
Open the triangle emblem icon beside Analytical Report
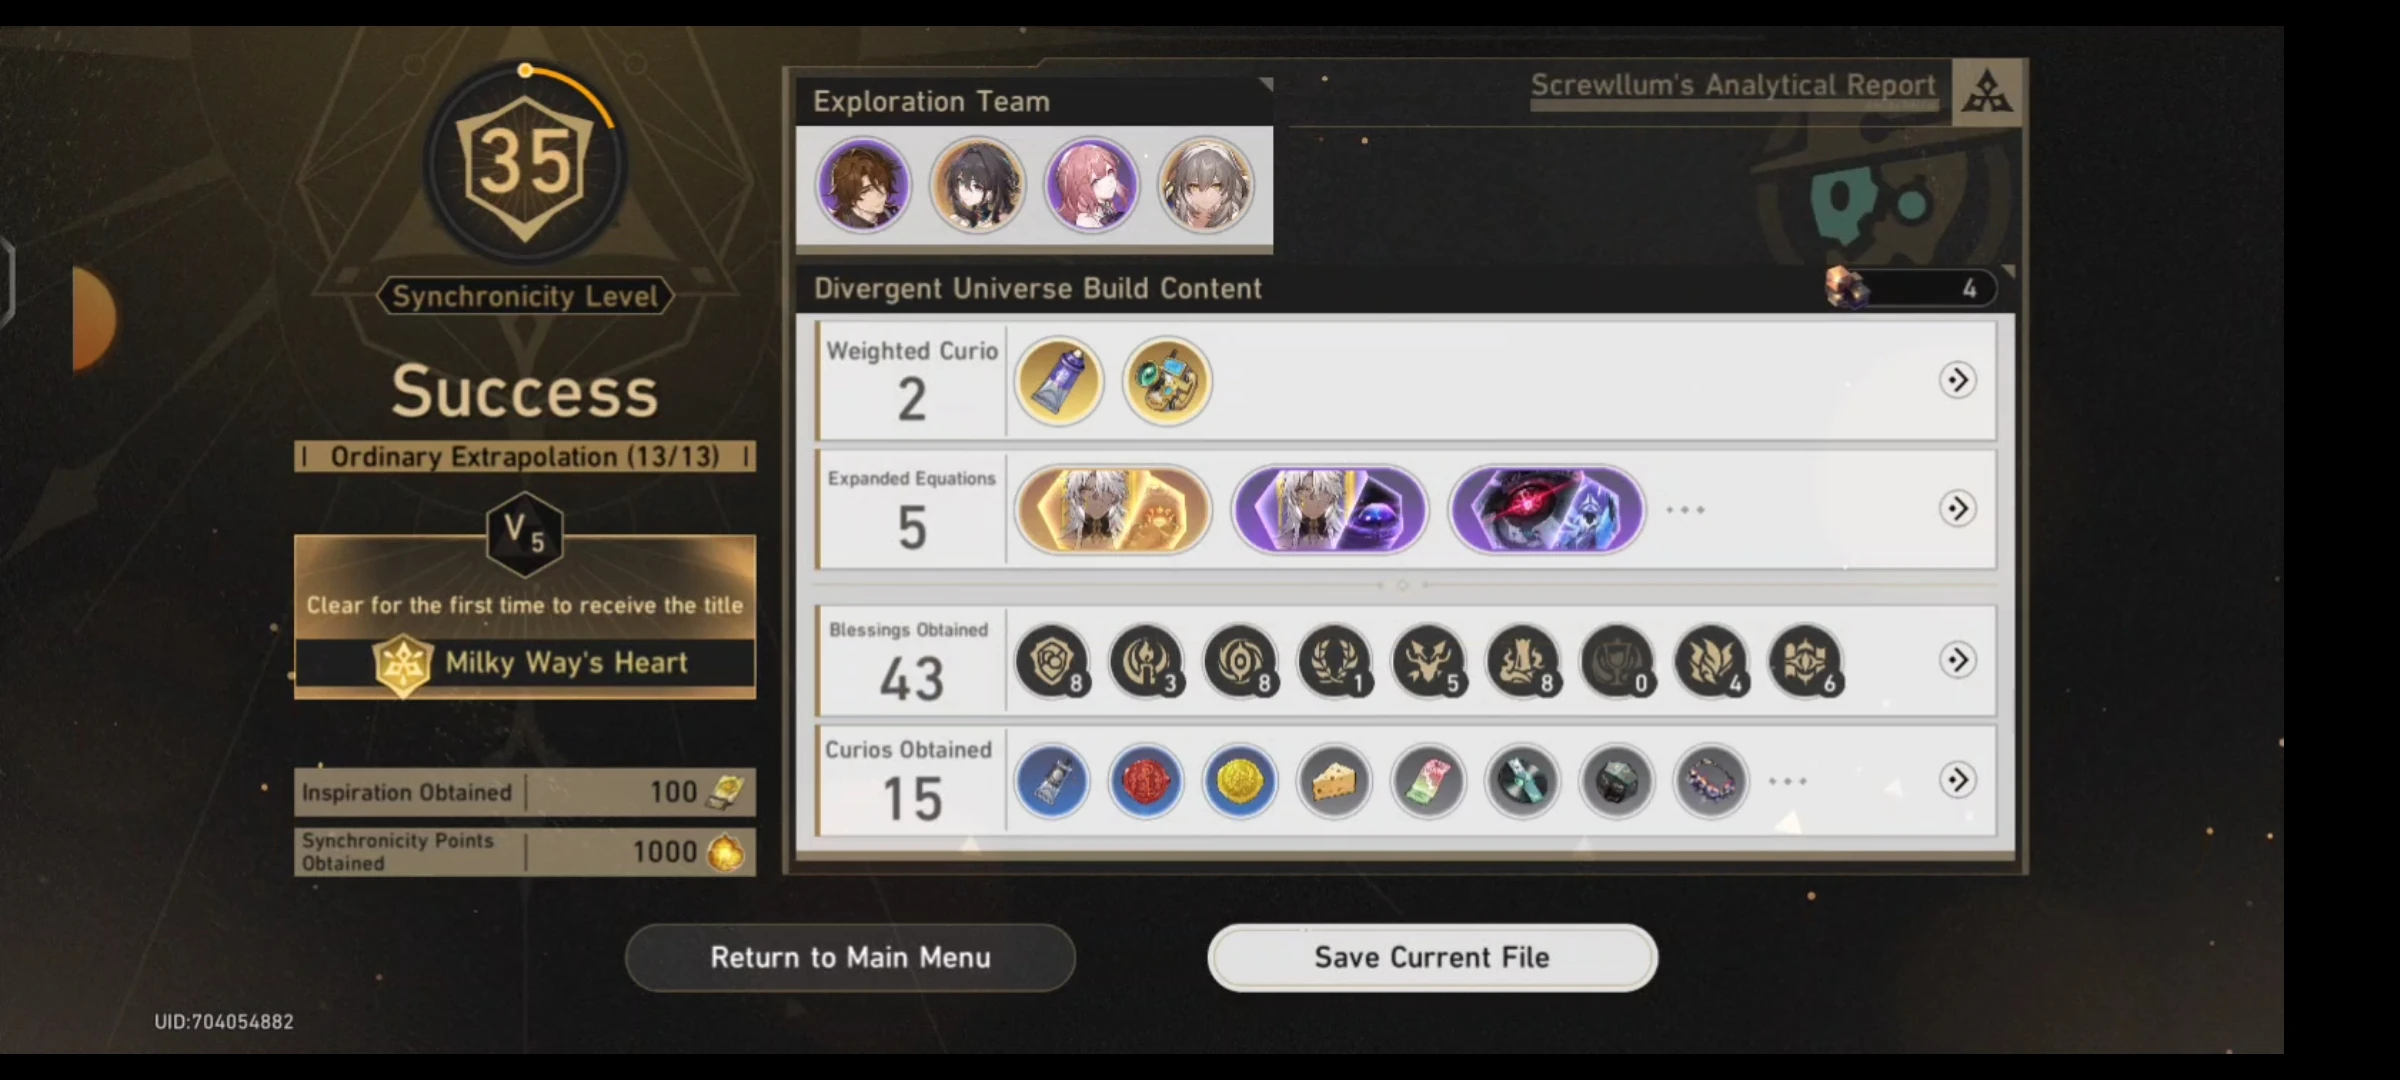pyautogui.click(x=1987, y=92)
